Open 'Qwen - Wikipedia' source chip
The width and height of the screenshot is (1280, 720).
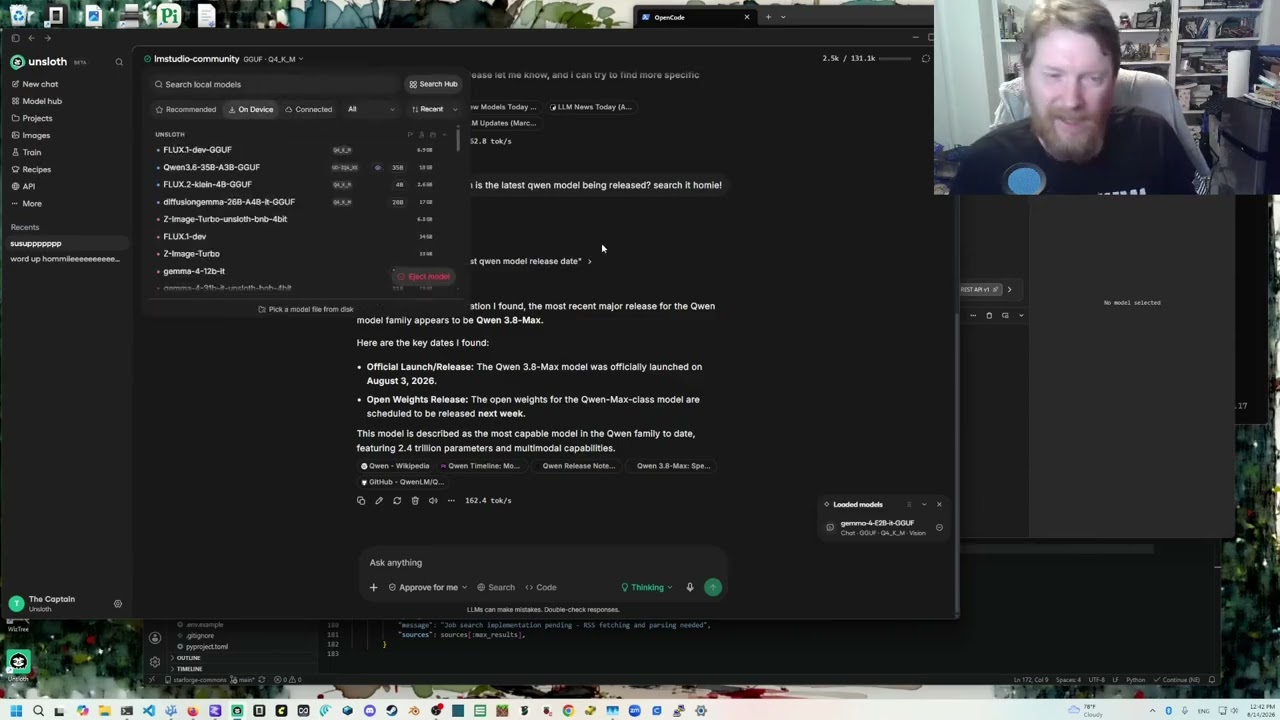point(395,466)
